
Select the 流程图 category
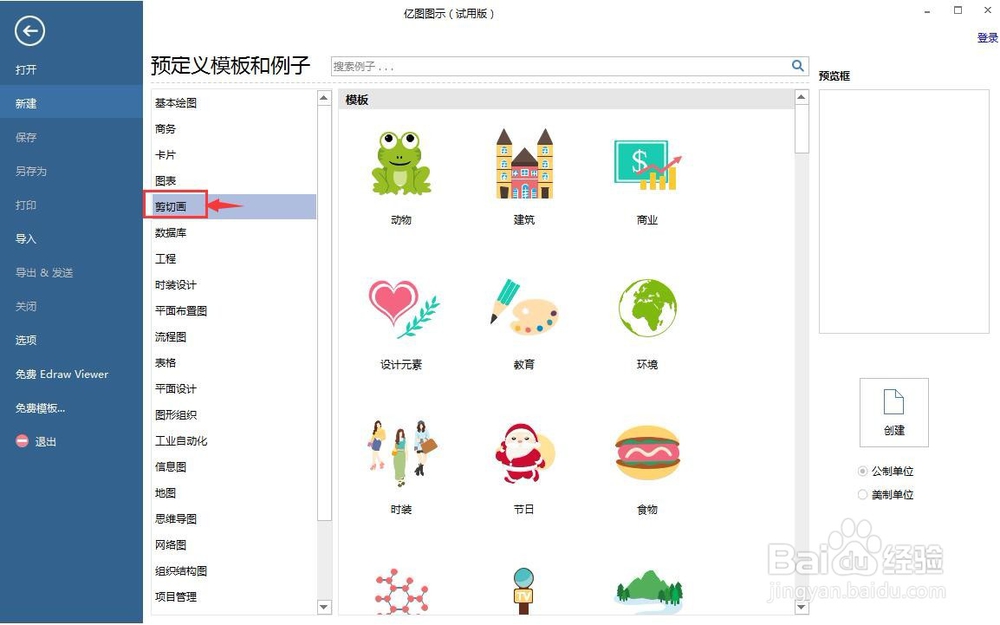point(171,337)
